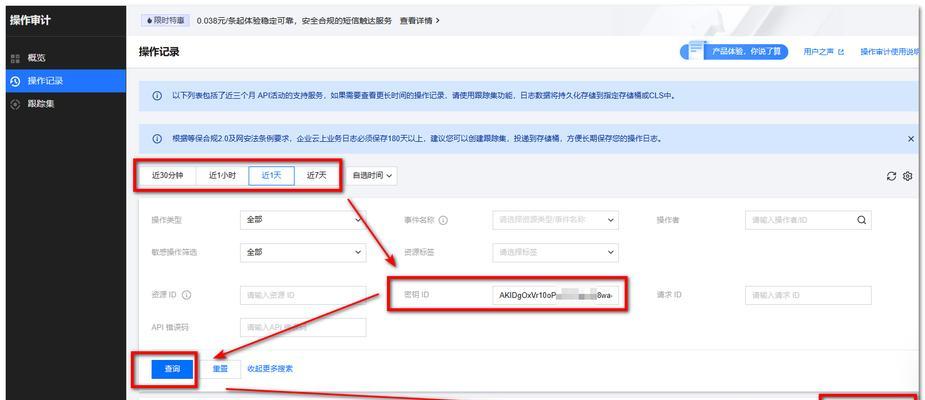
Task: Click the 重置 button
Action: click(220, 369)
